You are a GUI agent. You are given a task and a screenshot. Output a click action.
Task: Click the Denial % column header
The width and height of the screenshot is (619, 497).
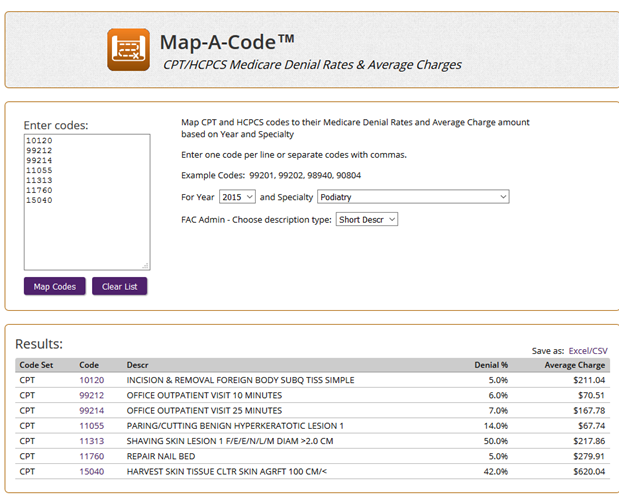coord(491,365)
